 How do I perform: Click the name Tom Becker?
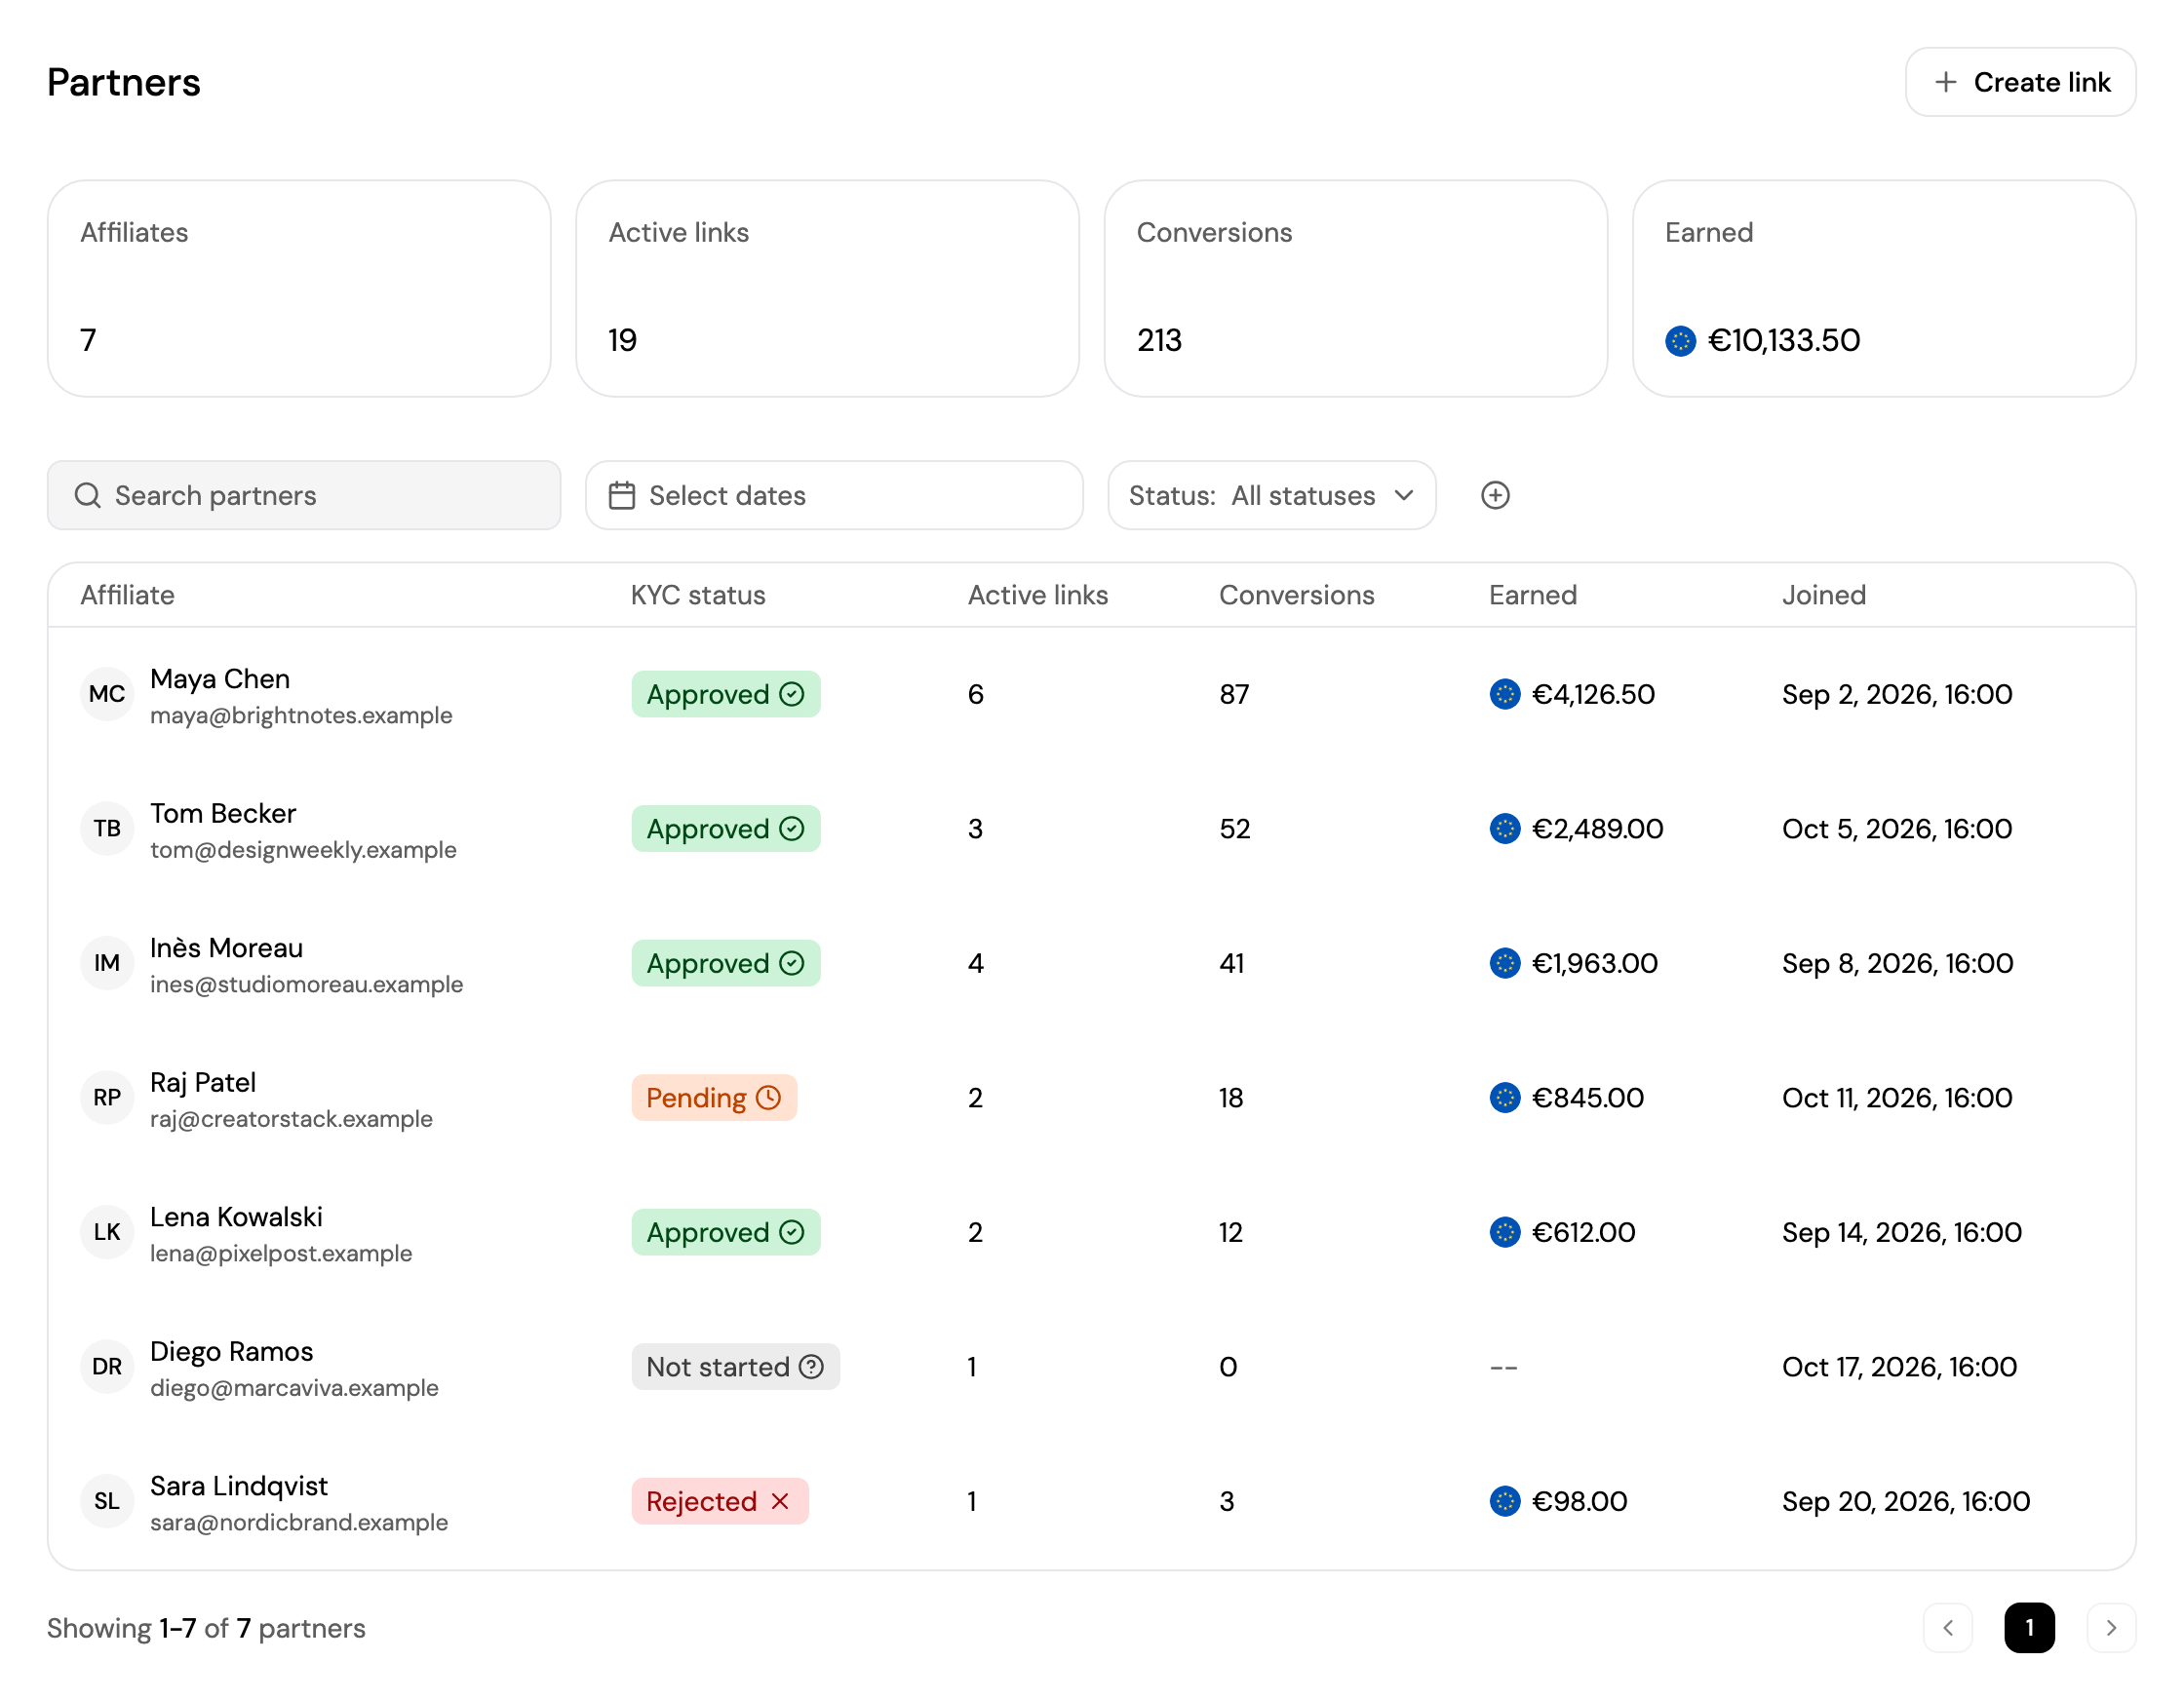click(223, 813)
